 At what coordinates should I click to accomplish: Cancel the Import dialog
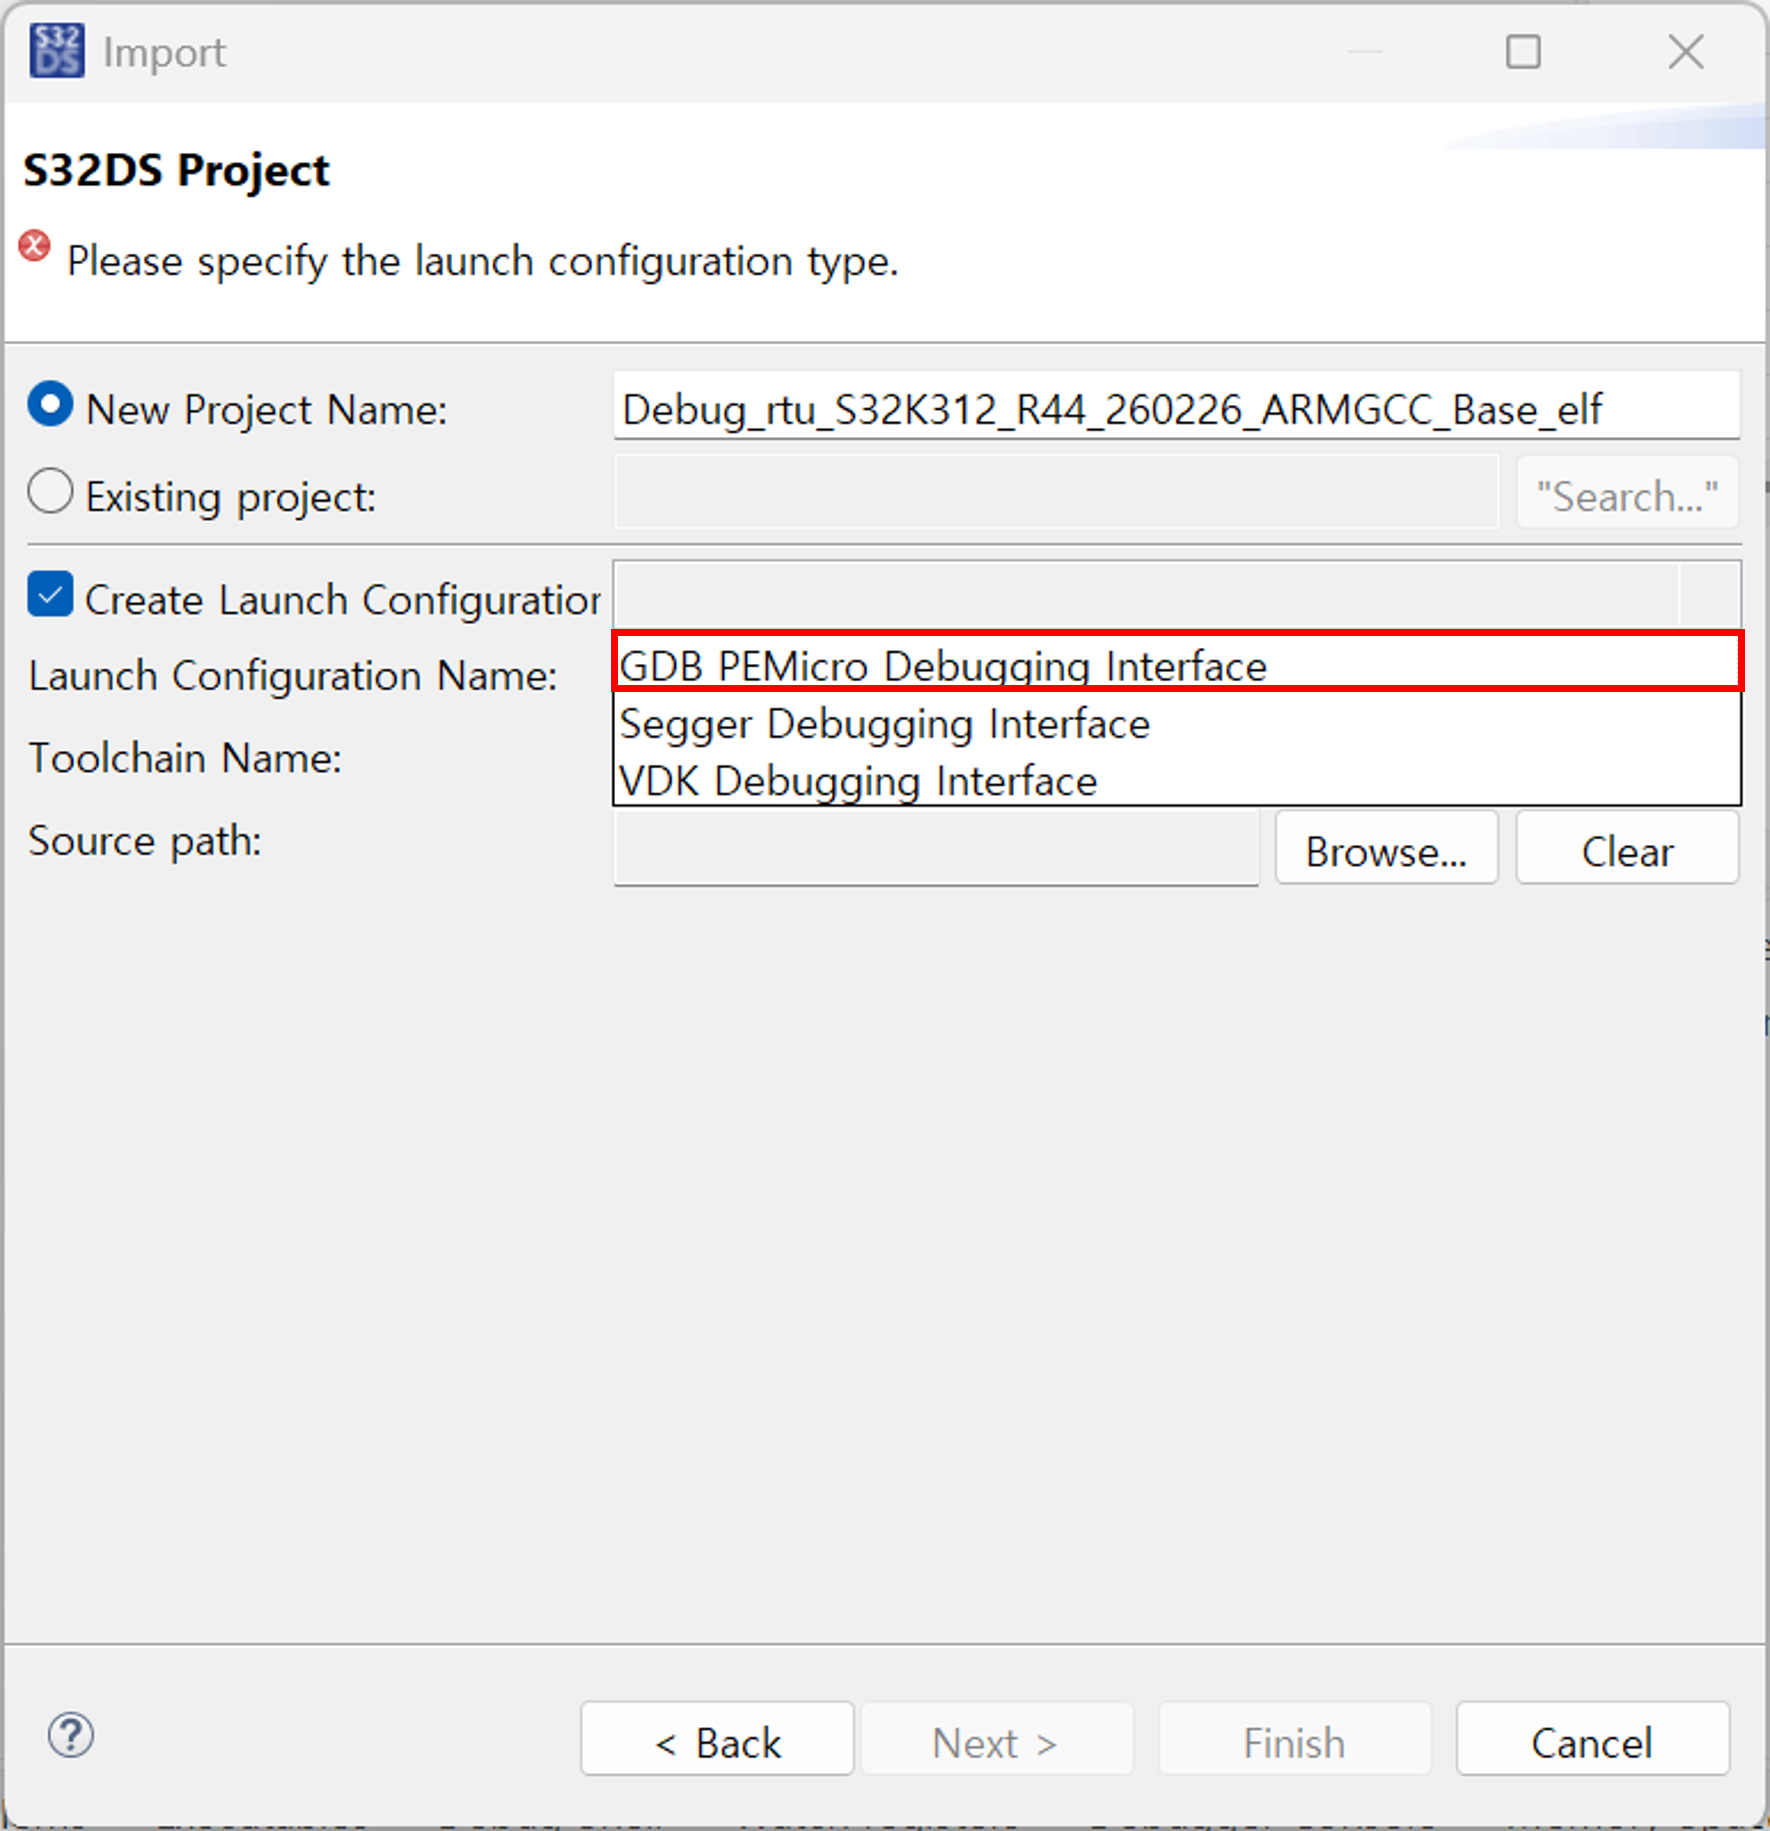tap(1592, 1740)
